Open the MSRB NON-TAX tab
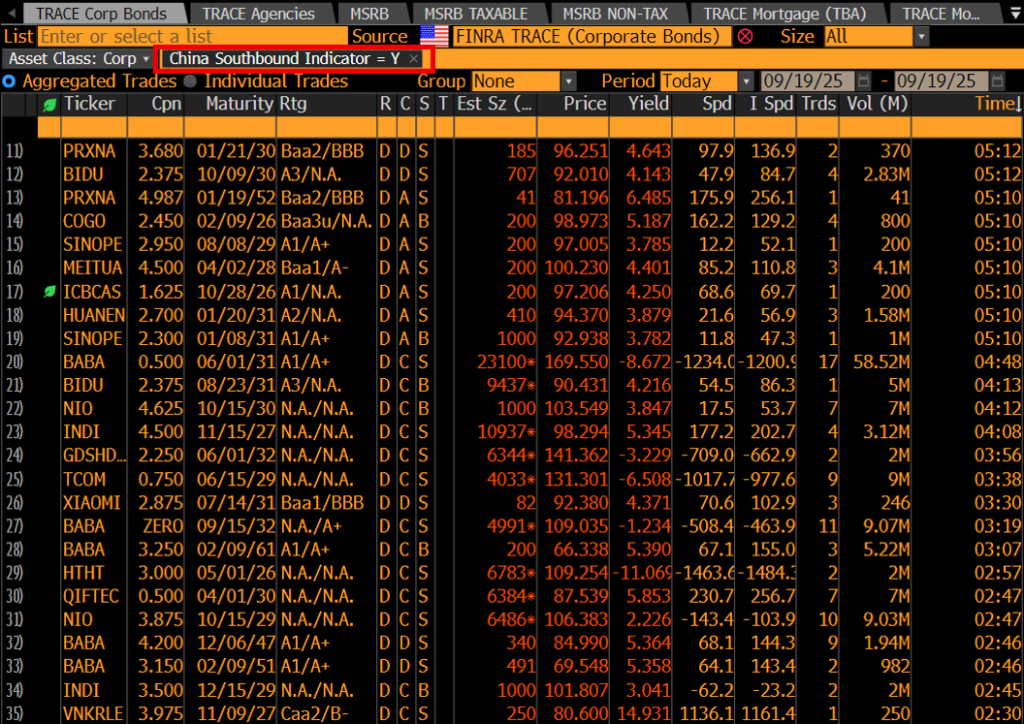This screenshot has height=724, width=1024. pos(616,13)
